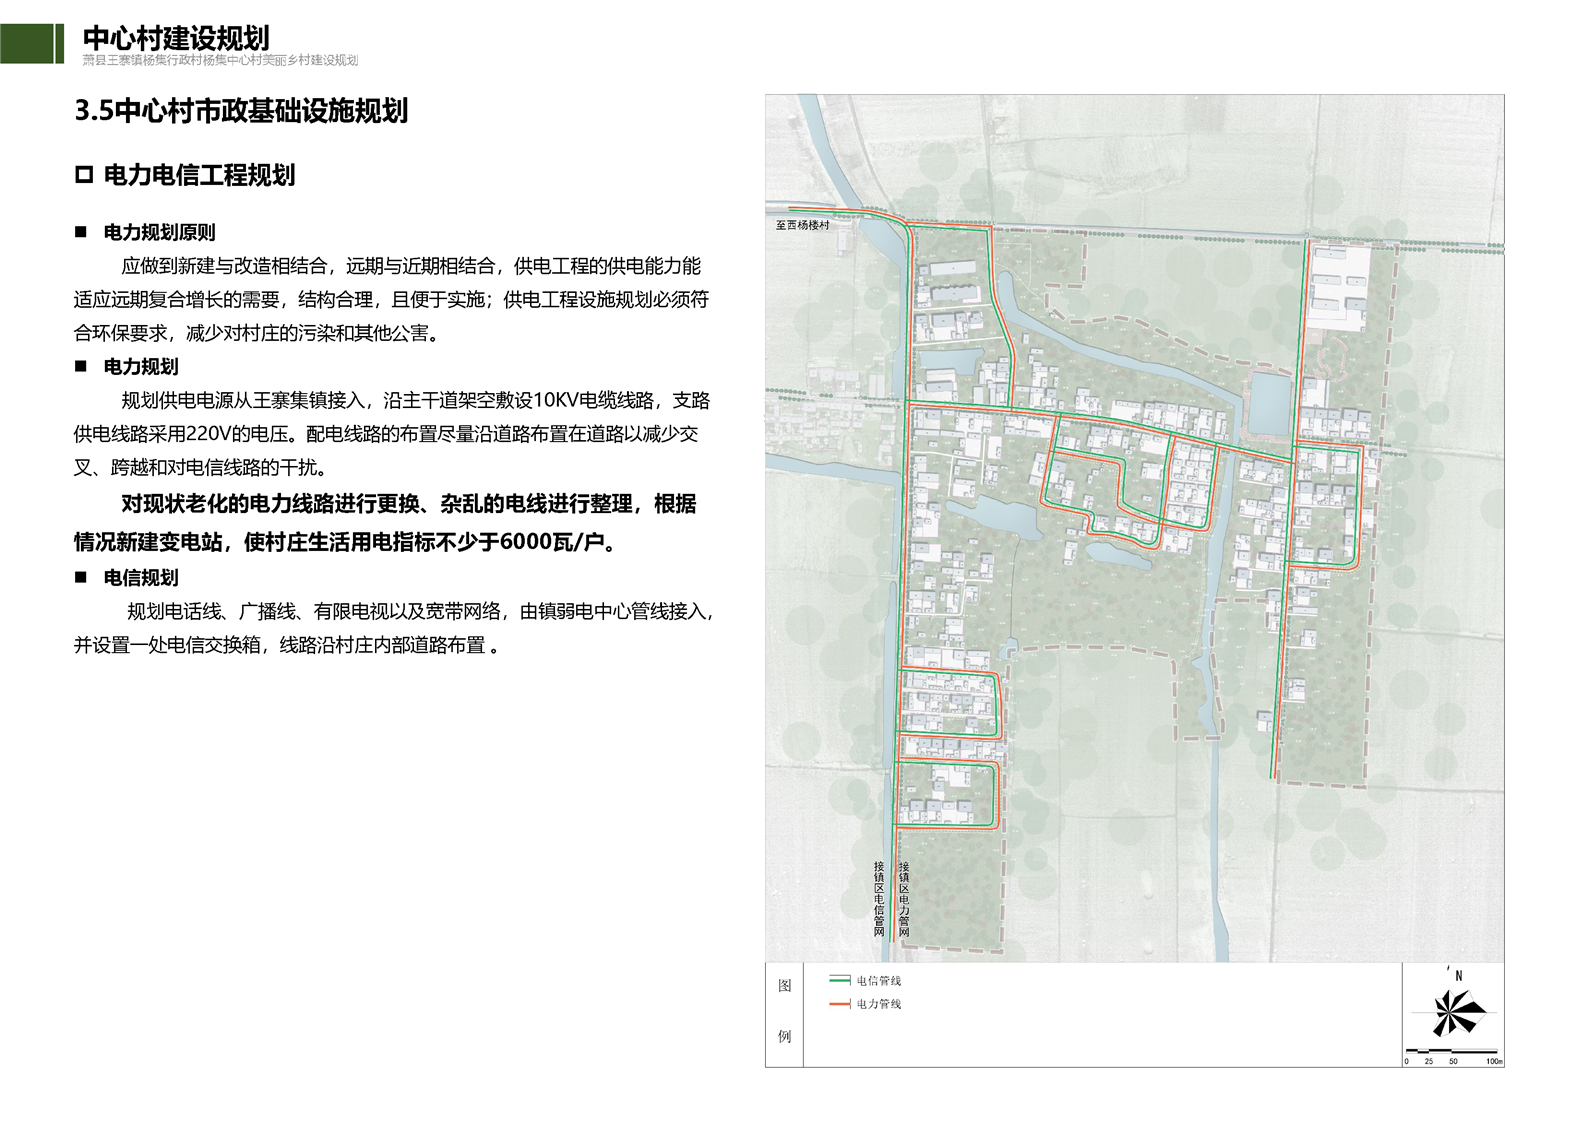Click the 图例 legend title cell
The height and width of the screenshot is (1122, 1587).
tap(784, 1011)
